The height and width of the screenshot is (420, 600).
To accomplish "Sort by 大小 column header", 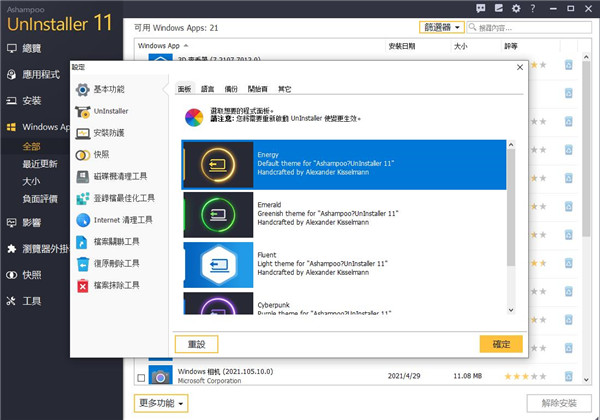I will (461, 46).
